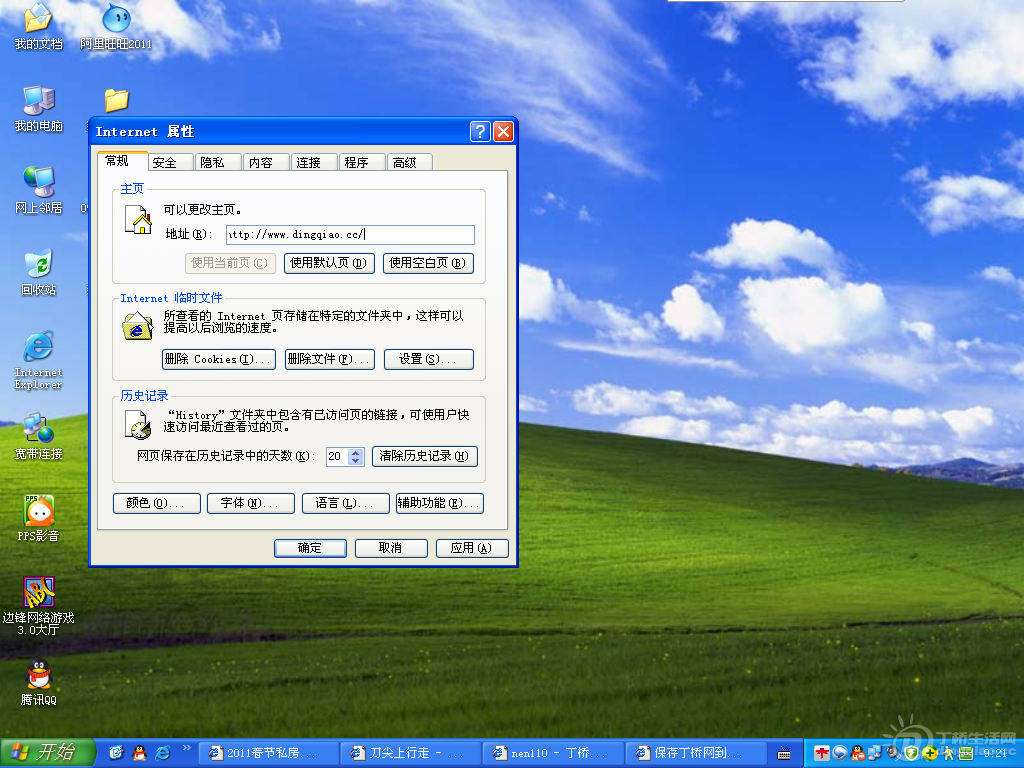
Task: Increase history days with the up arrow
Action: pos(357,452)
